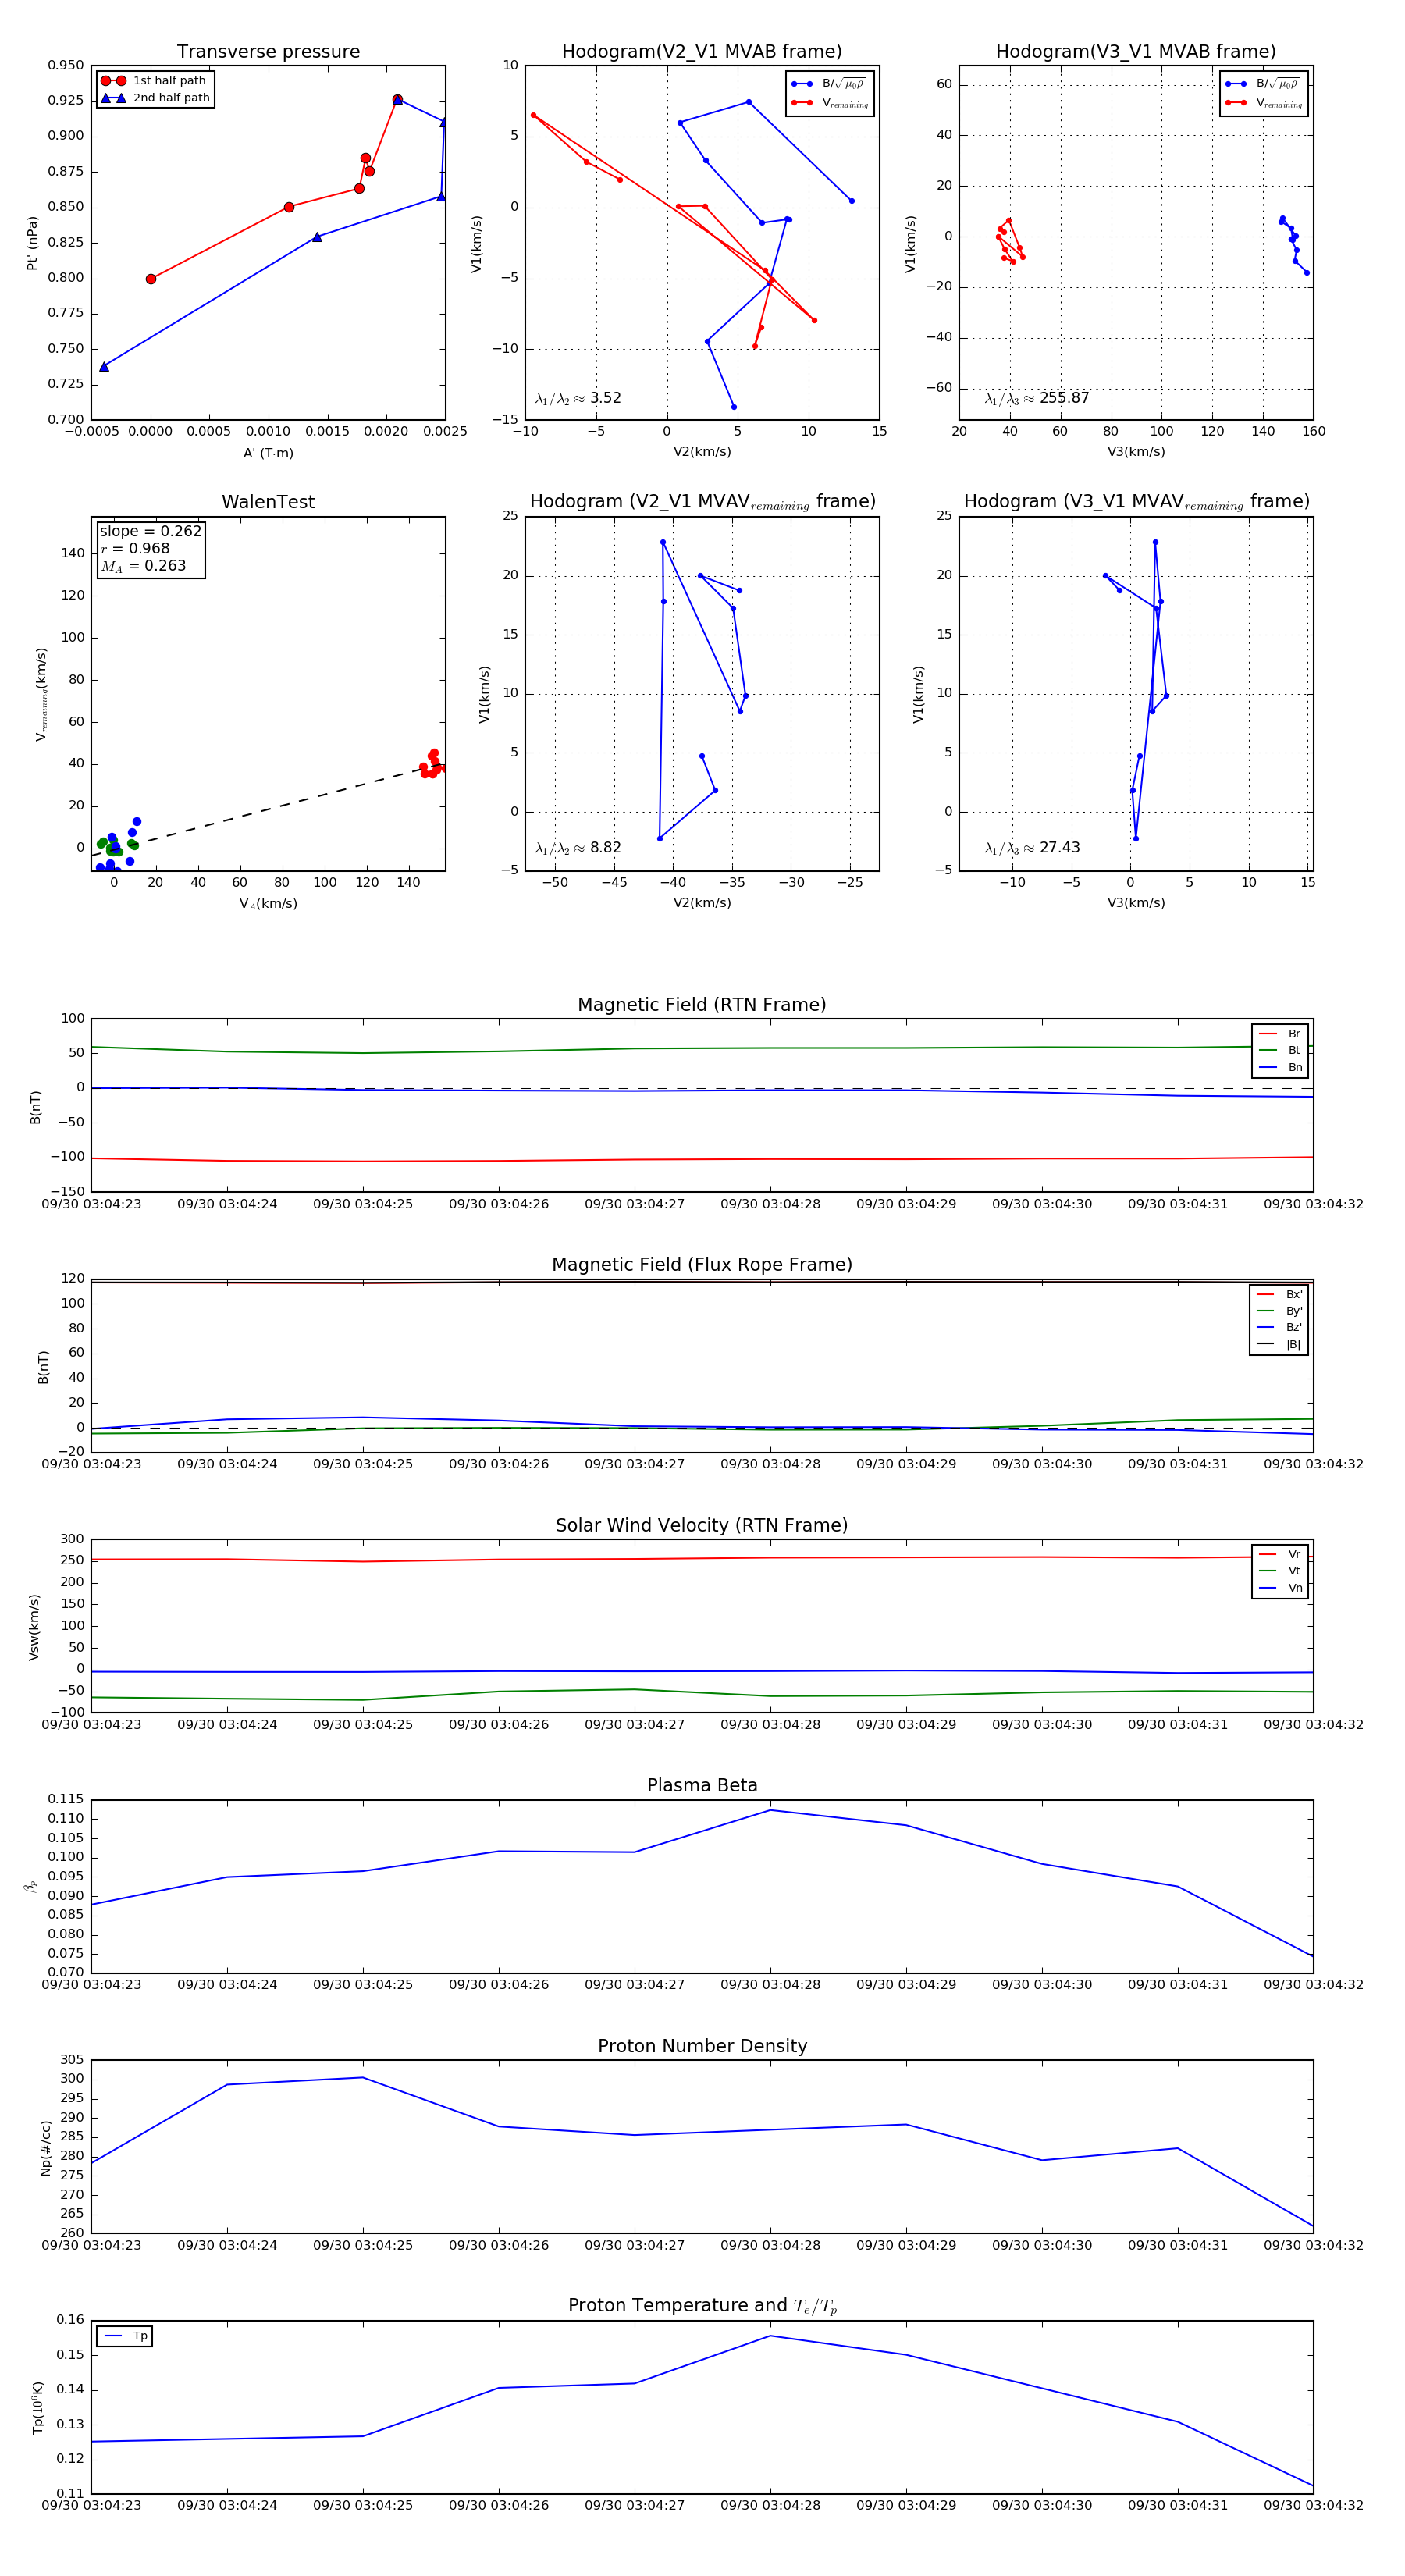Viewport: 1405px width, 2576px height.
Task: Click the 'Vr' legend entry
Action: (1280, 1554)
